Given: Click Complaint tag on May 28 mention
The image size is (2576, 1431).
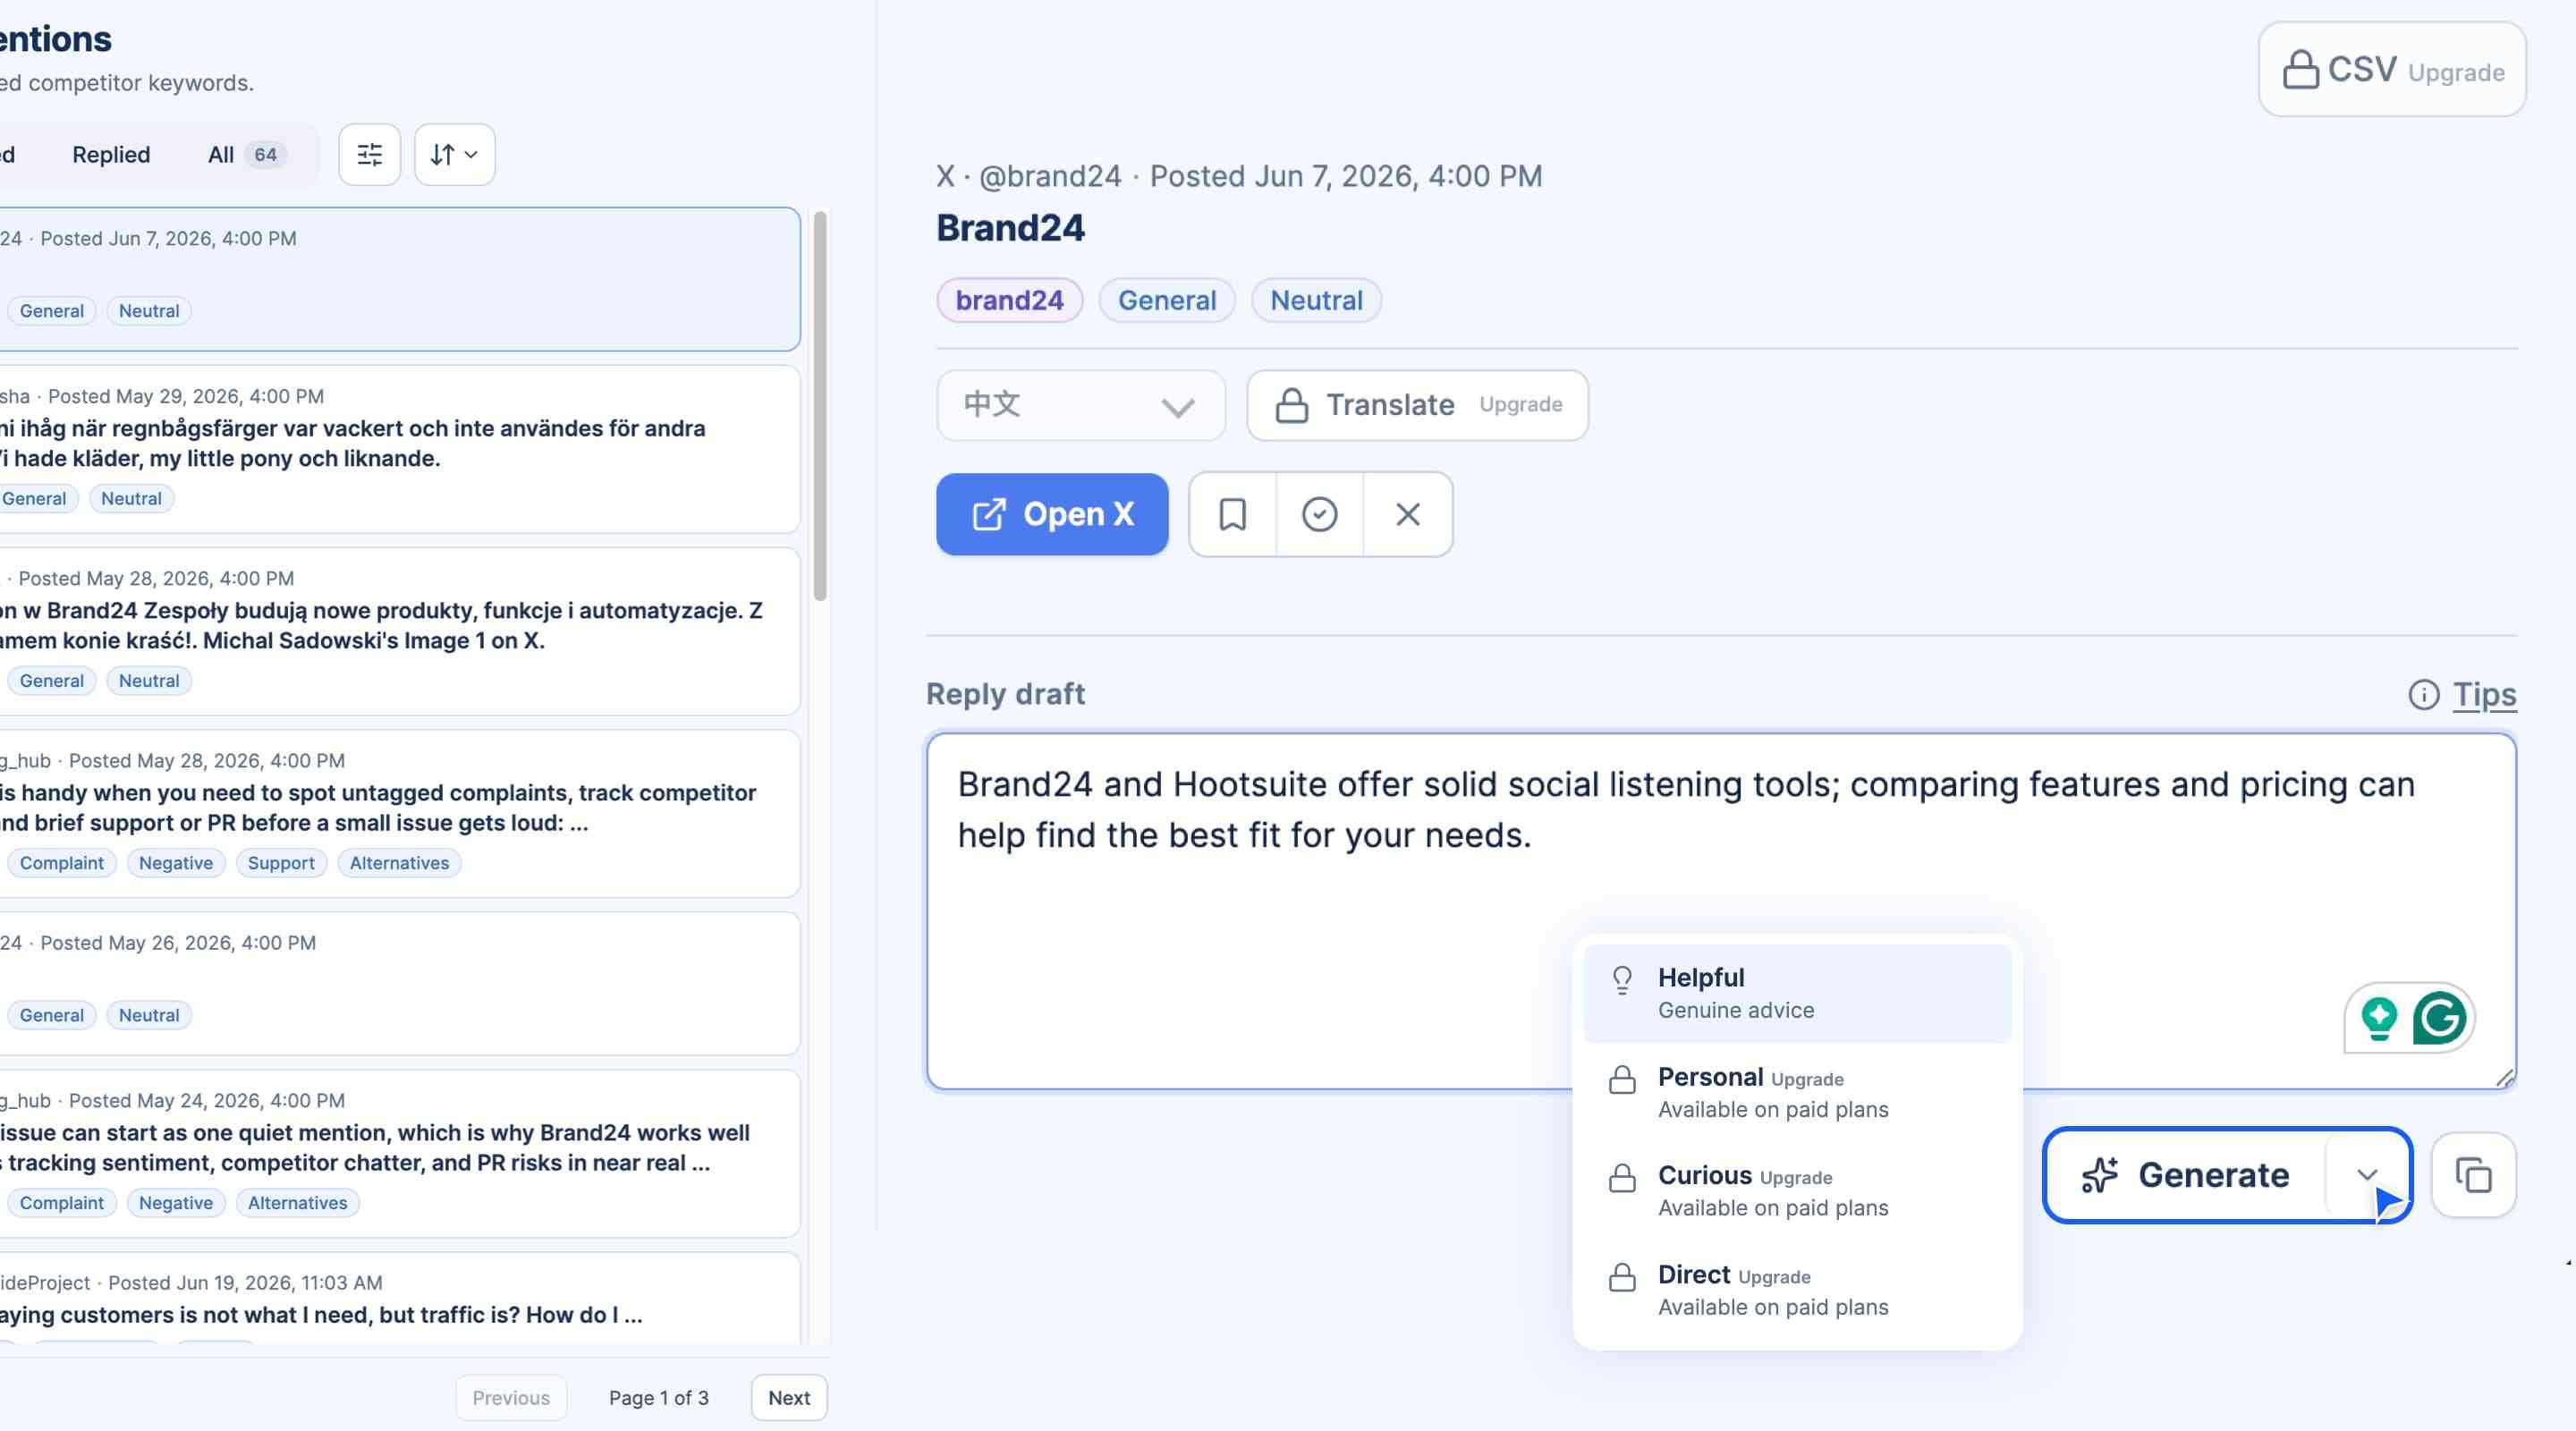Looking at the screenshot, I should click(x=61, y=863).
